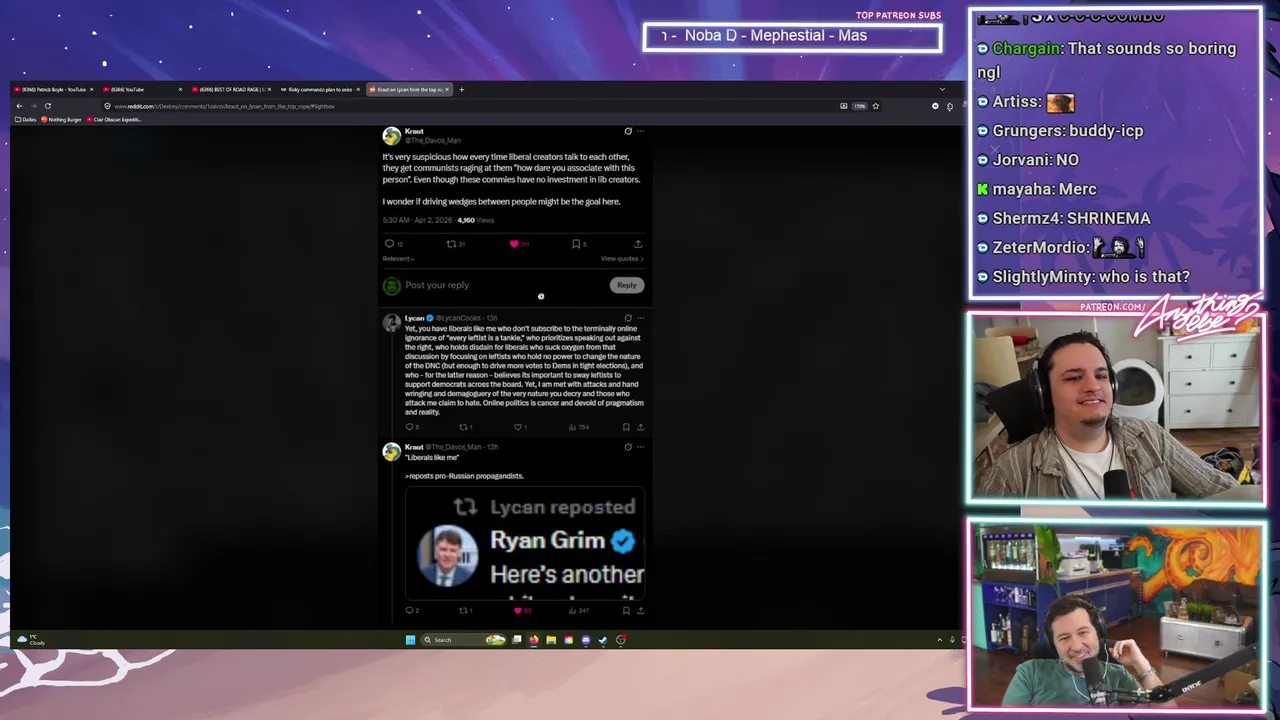Image resolution: width=1280 pixels, height=720 pixels.
Task: Click reply icon on Lycan's tweet
Action: (409, 427)
